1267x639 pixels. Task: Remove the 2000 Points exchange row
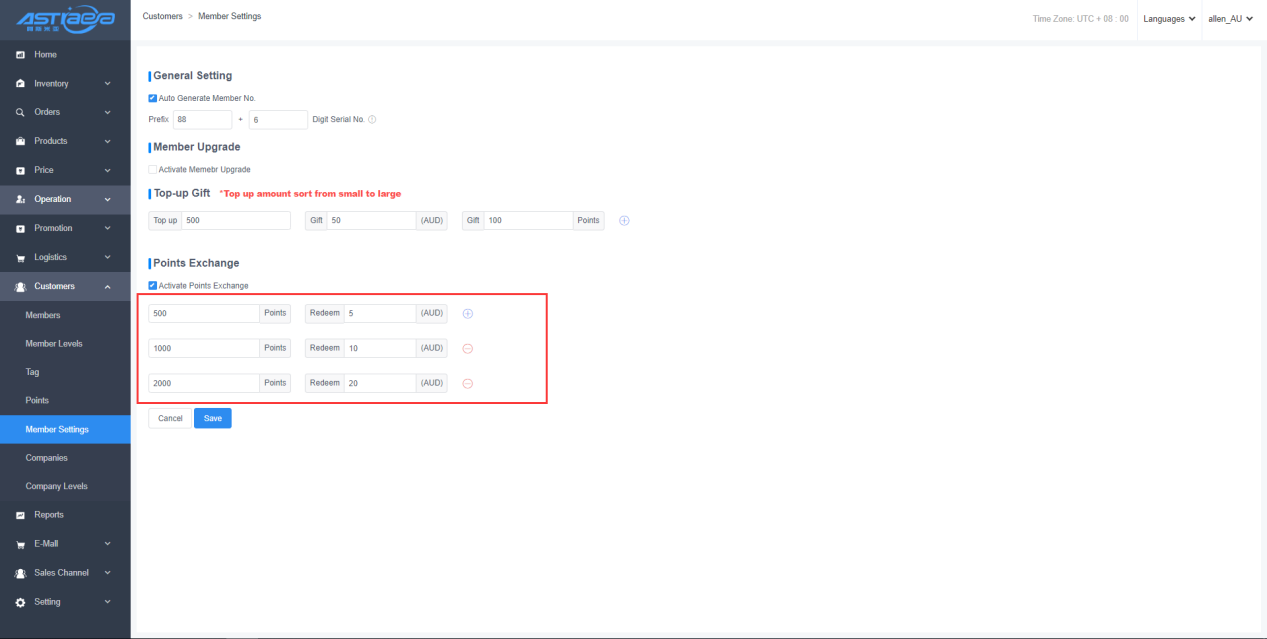click(x=467, y=384)
